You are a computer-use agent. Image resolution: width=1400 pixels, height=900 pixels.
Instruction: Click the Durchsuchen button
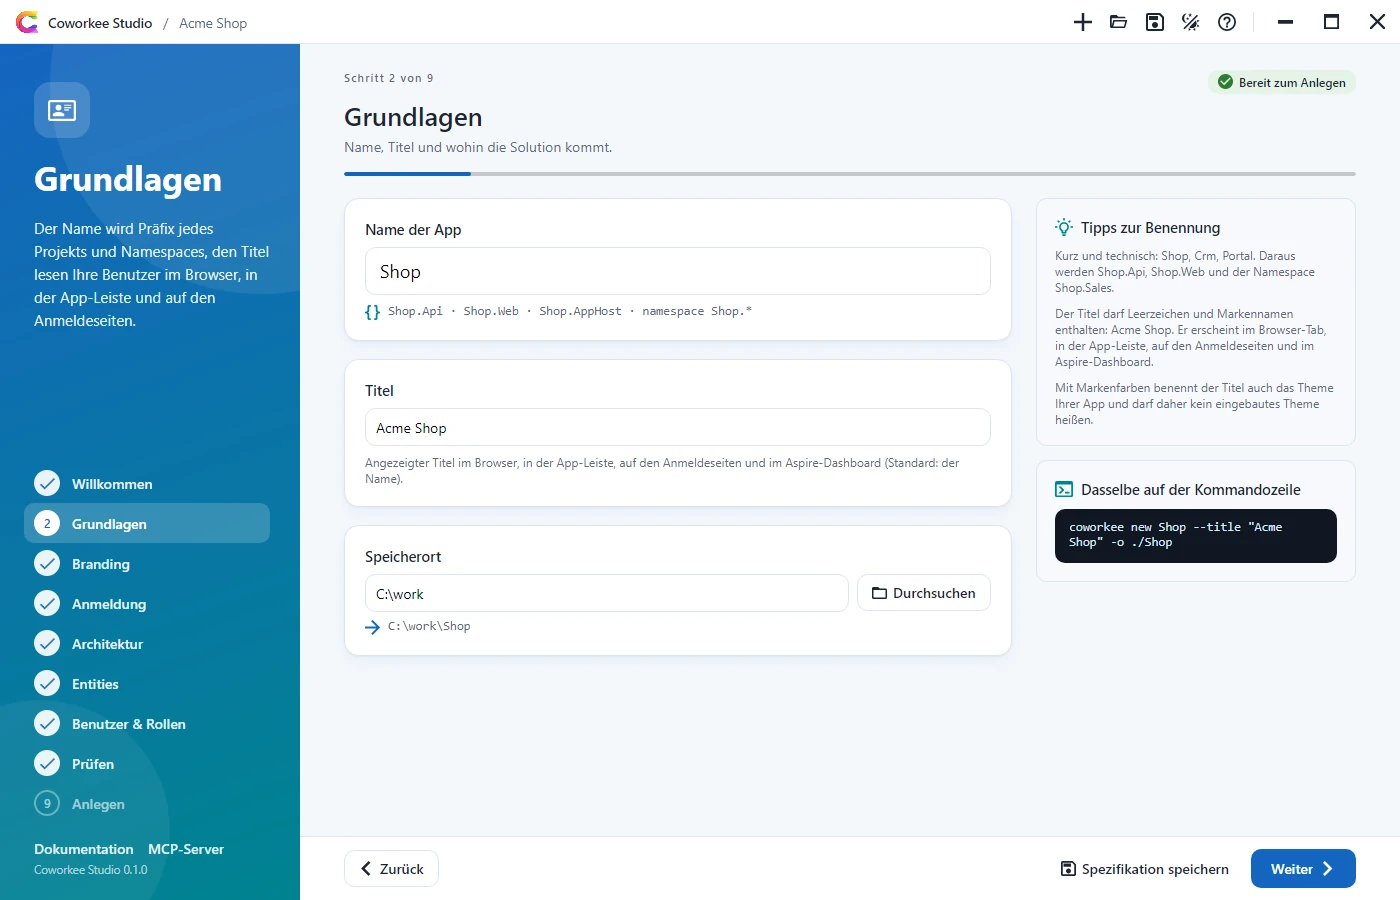924,593
